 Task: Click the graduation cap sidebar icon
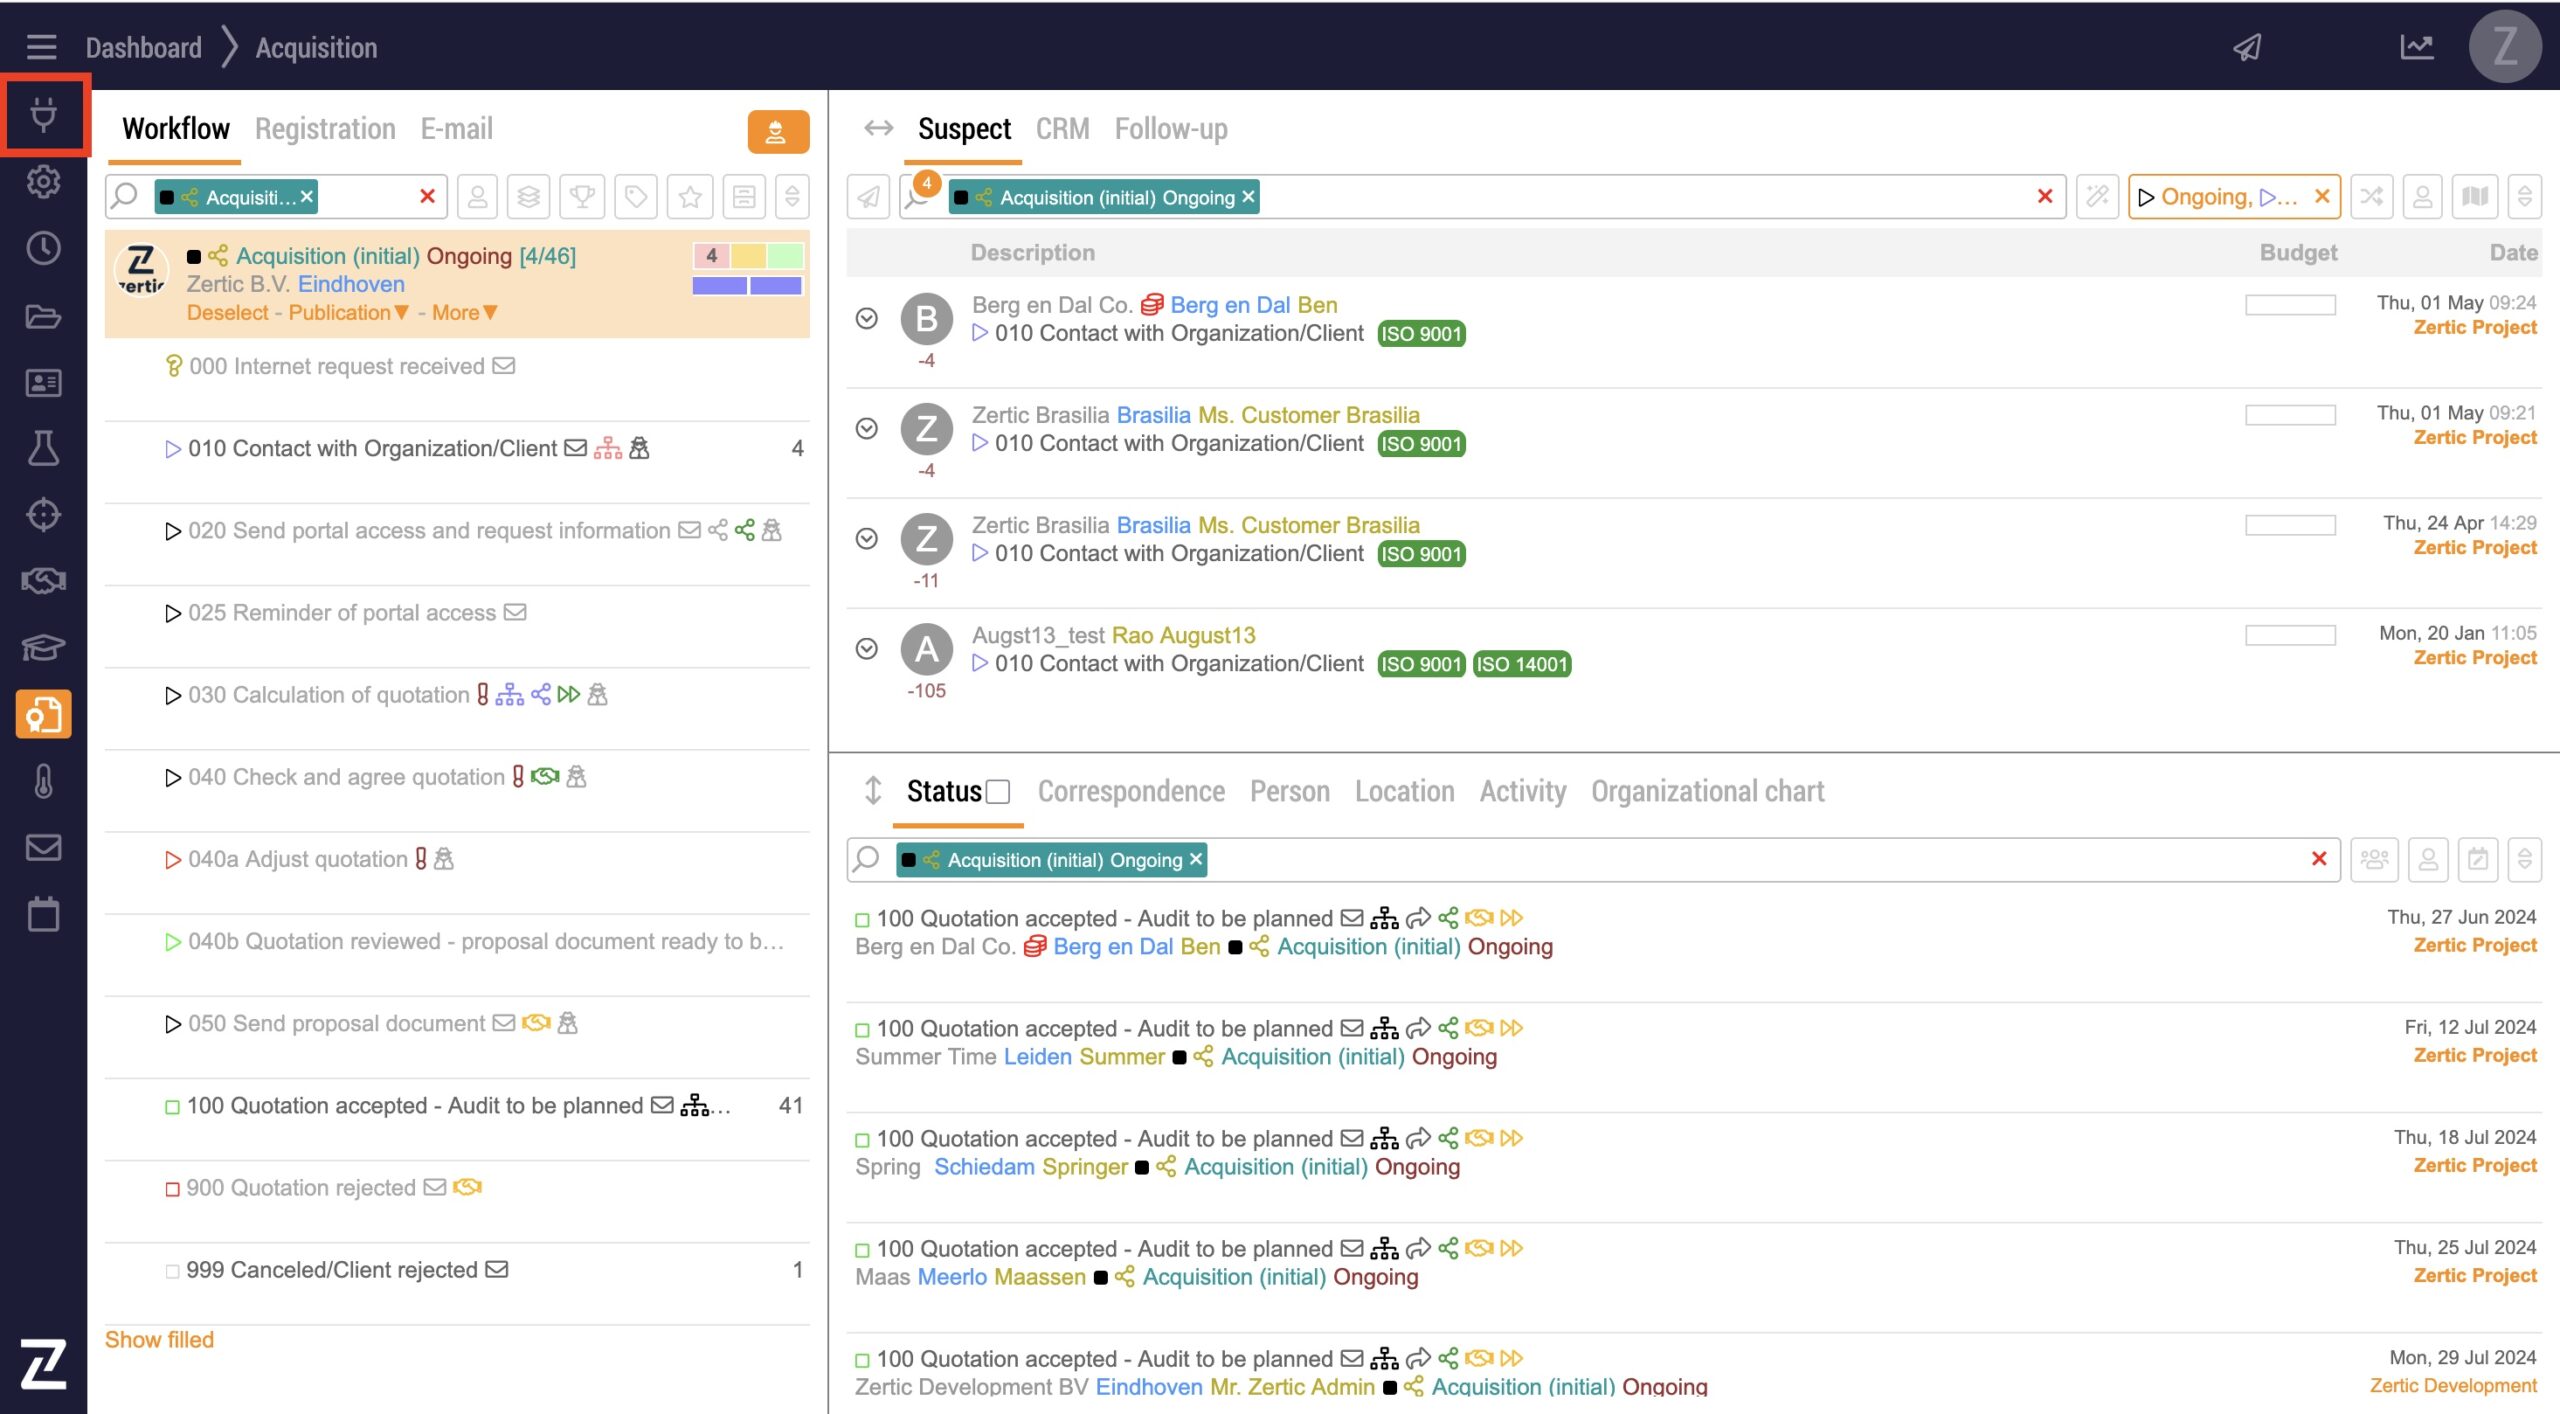coord(43,647)
